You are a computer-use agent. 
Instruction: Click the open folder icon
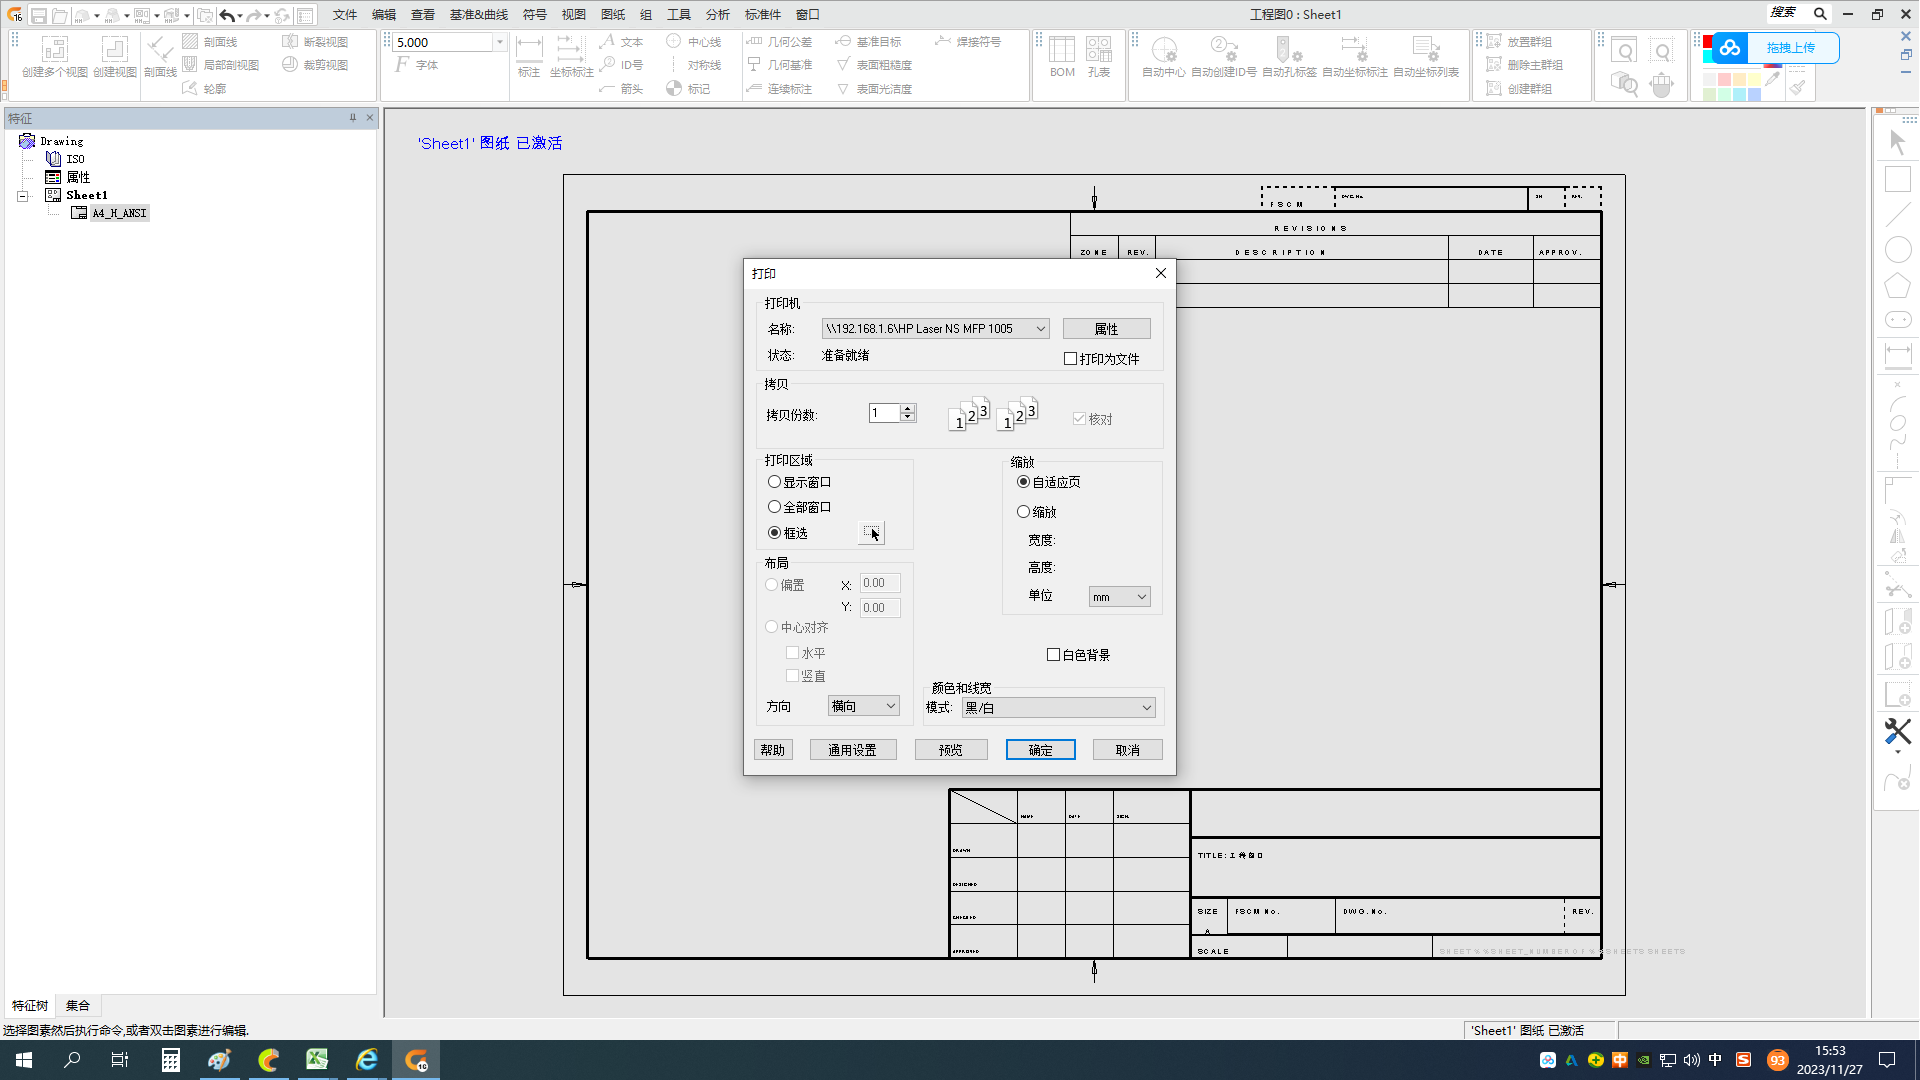point(60,15)
